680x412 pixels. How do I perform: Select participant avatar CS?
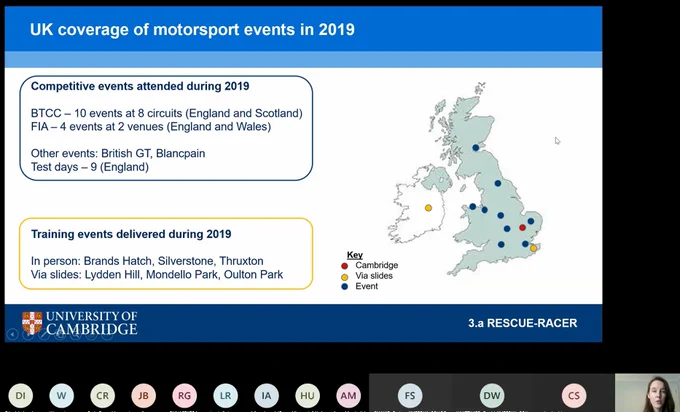tap(574, 396)
